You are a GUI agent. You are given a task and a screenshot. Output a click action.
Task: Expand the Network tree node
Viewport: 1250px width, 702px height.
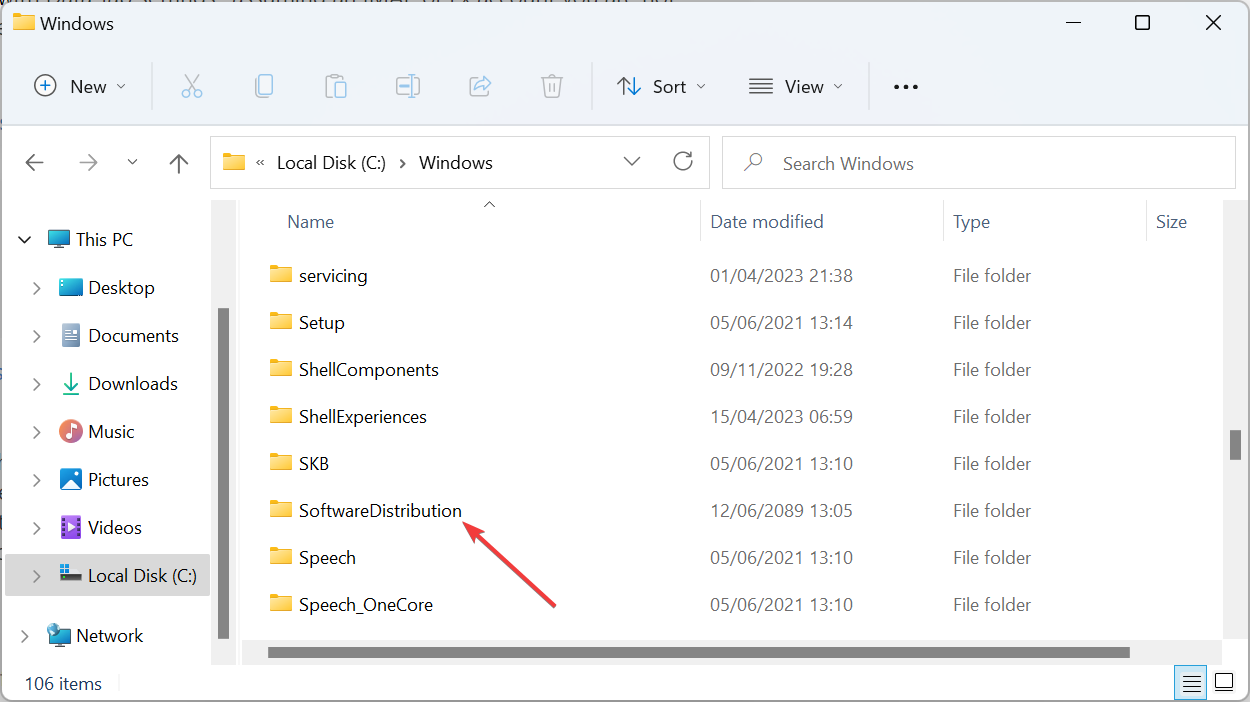pos(25,636)
